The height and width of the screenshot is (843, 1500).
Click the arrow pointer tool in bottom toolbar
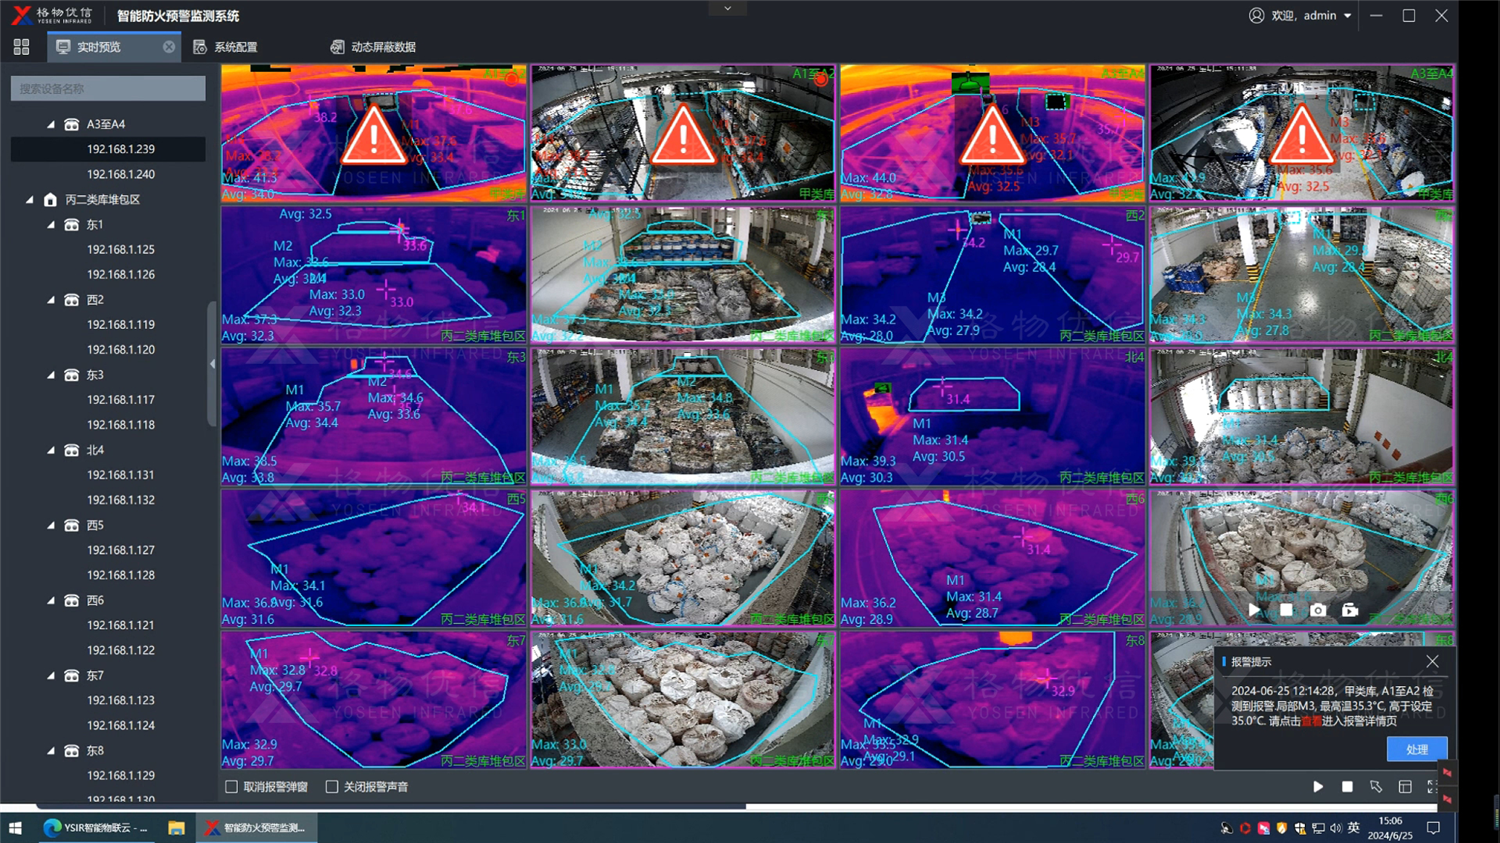coord(1376,787)
